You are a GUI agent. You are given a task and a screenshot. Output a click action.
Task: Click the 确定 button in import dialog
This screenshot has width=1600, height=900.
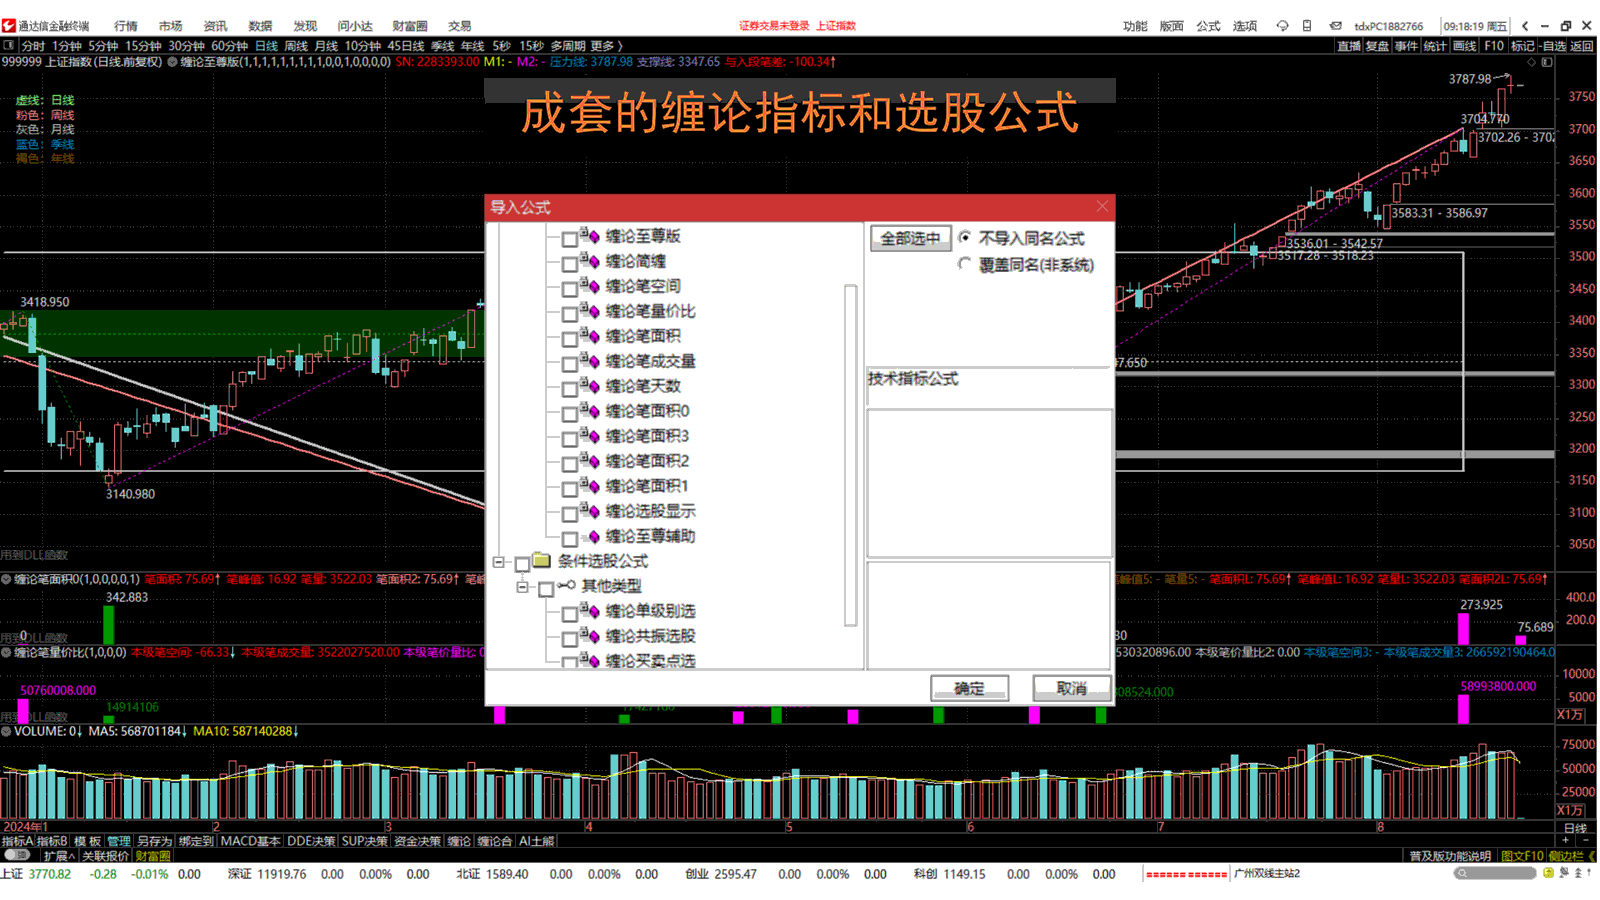click(969, 688)
